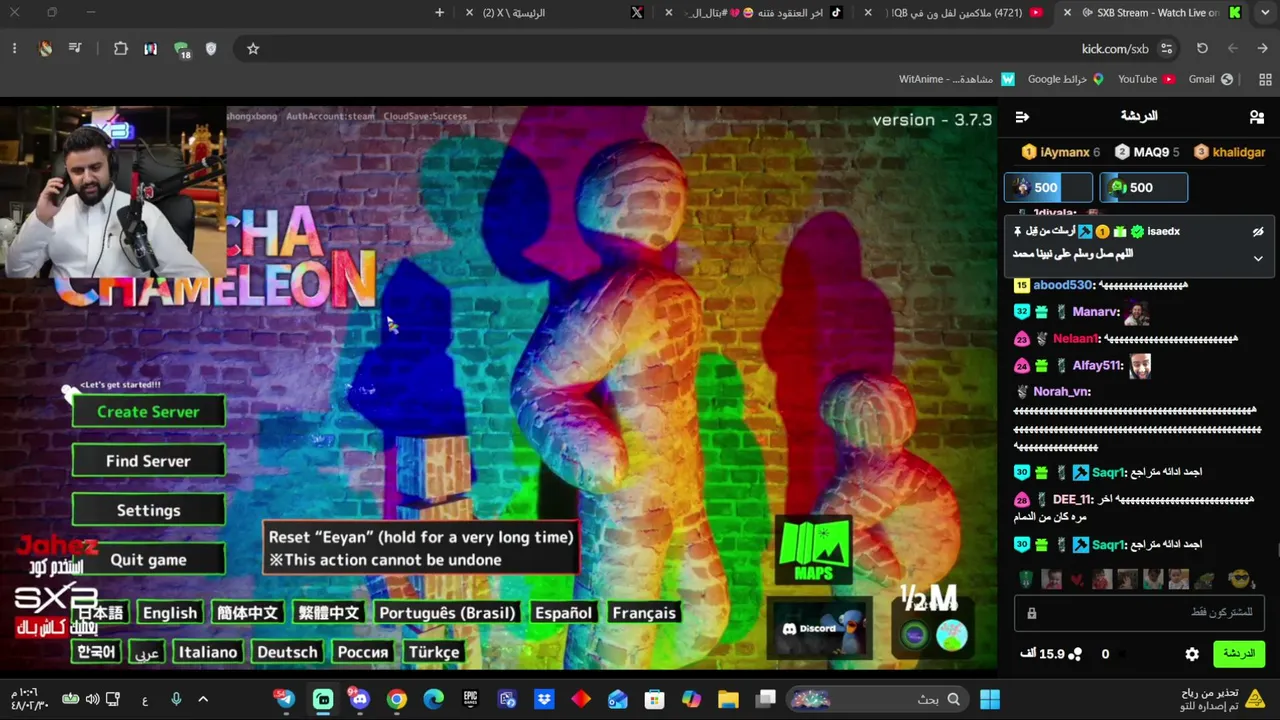Select Deutsch language option
Viewport: 1280px width, 720px height.
click(x=287, y=652)
